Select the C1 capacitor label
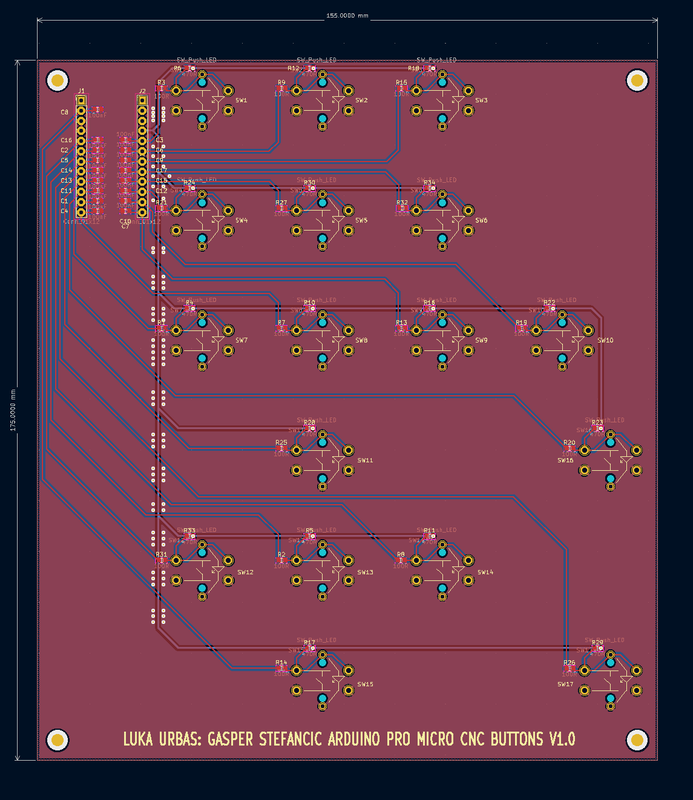Image resolution: width=693 pixels, height=800 pixels. (x=64, y=201)
